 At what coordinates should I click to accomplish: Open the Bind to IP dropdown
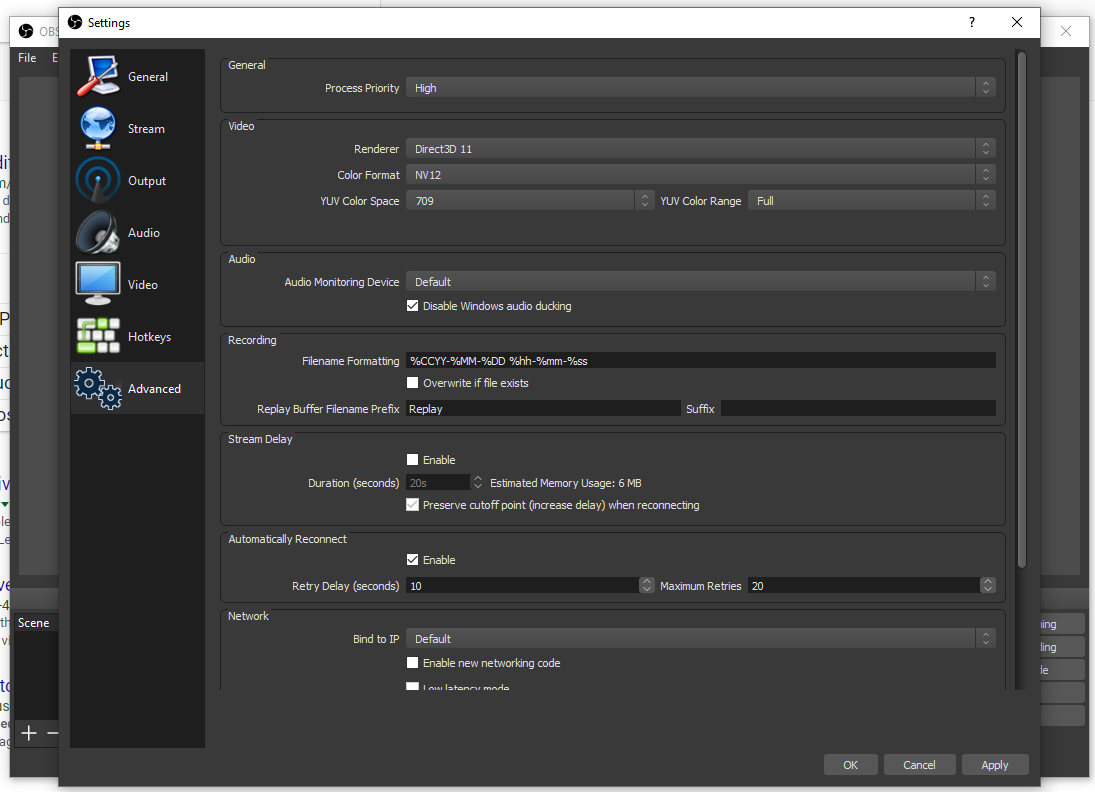pos(700,638)
